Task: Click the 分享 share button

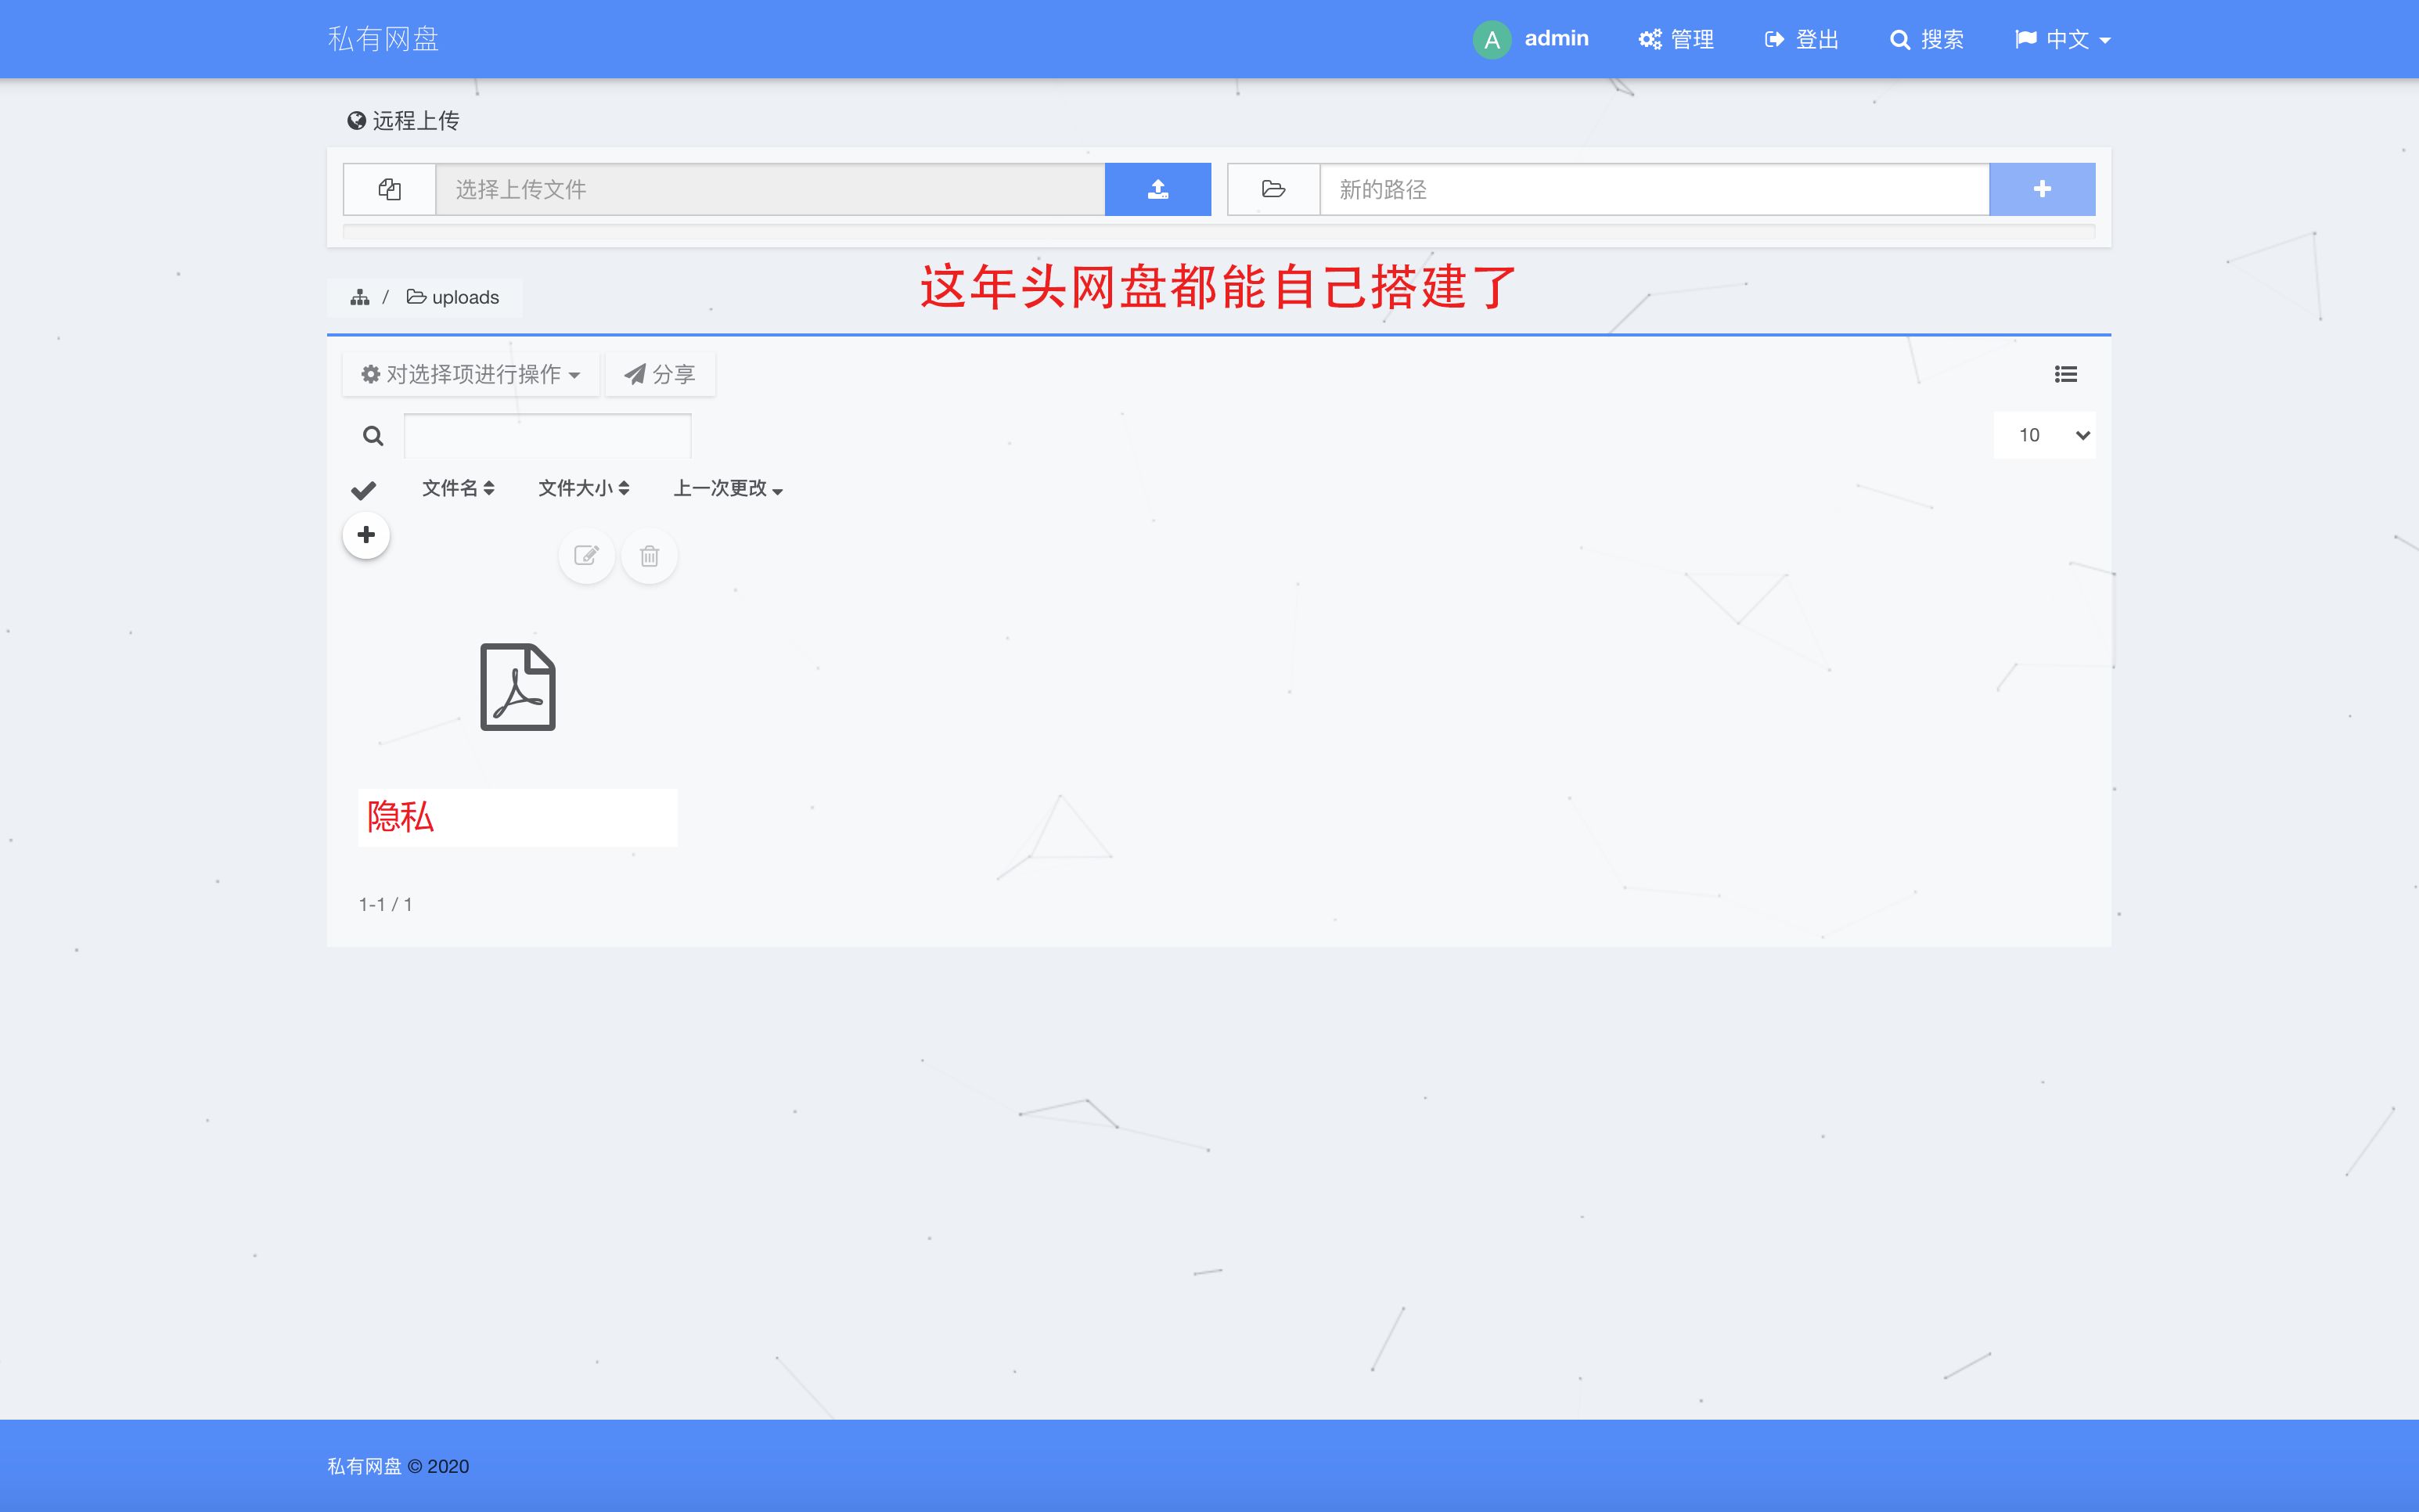Action: 660,374
